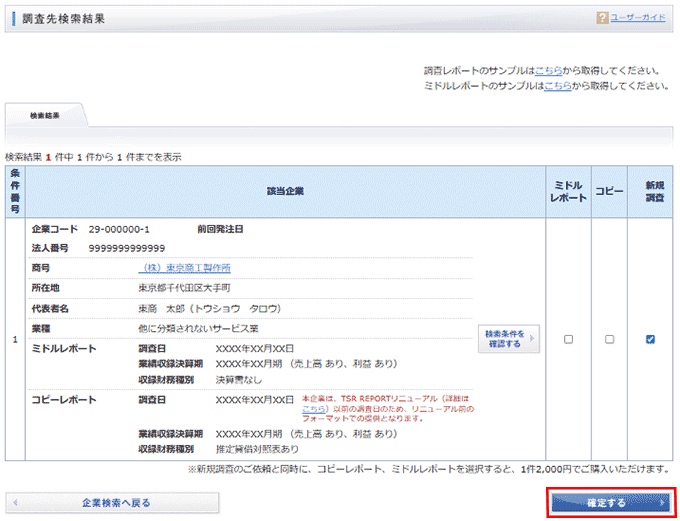Click the 検索条件を確認する button

(x=509, y=339)
